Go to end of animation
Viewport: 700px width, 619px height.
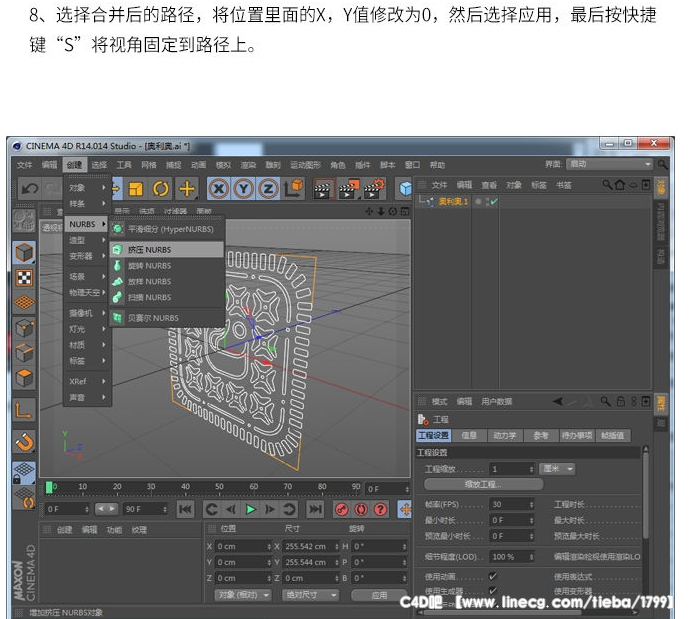316,509
